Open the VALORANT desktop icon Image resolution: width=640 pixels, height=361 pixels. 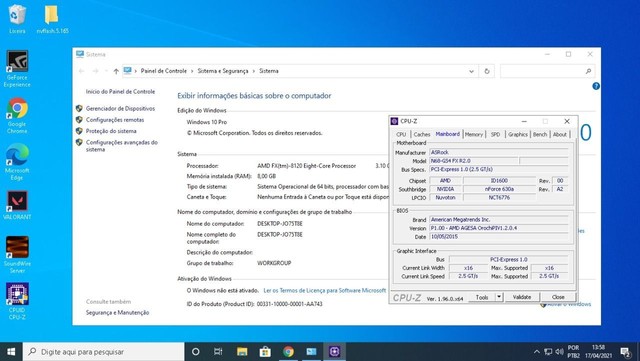click(x=17, y=205)
